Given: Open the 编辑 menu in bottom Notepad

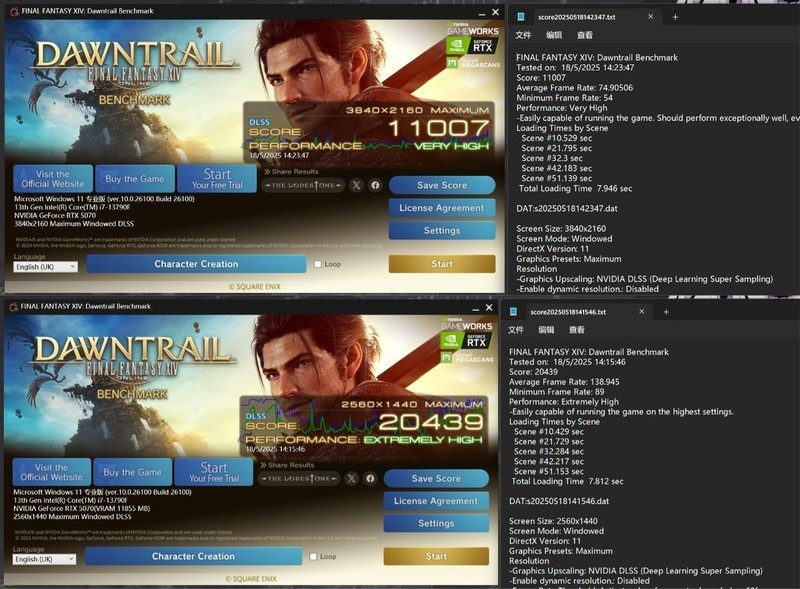Looking at the screenshot, I should tap(546, 330).
